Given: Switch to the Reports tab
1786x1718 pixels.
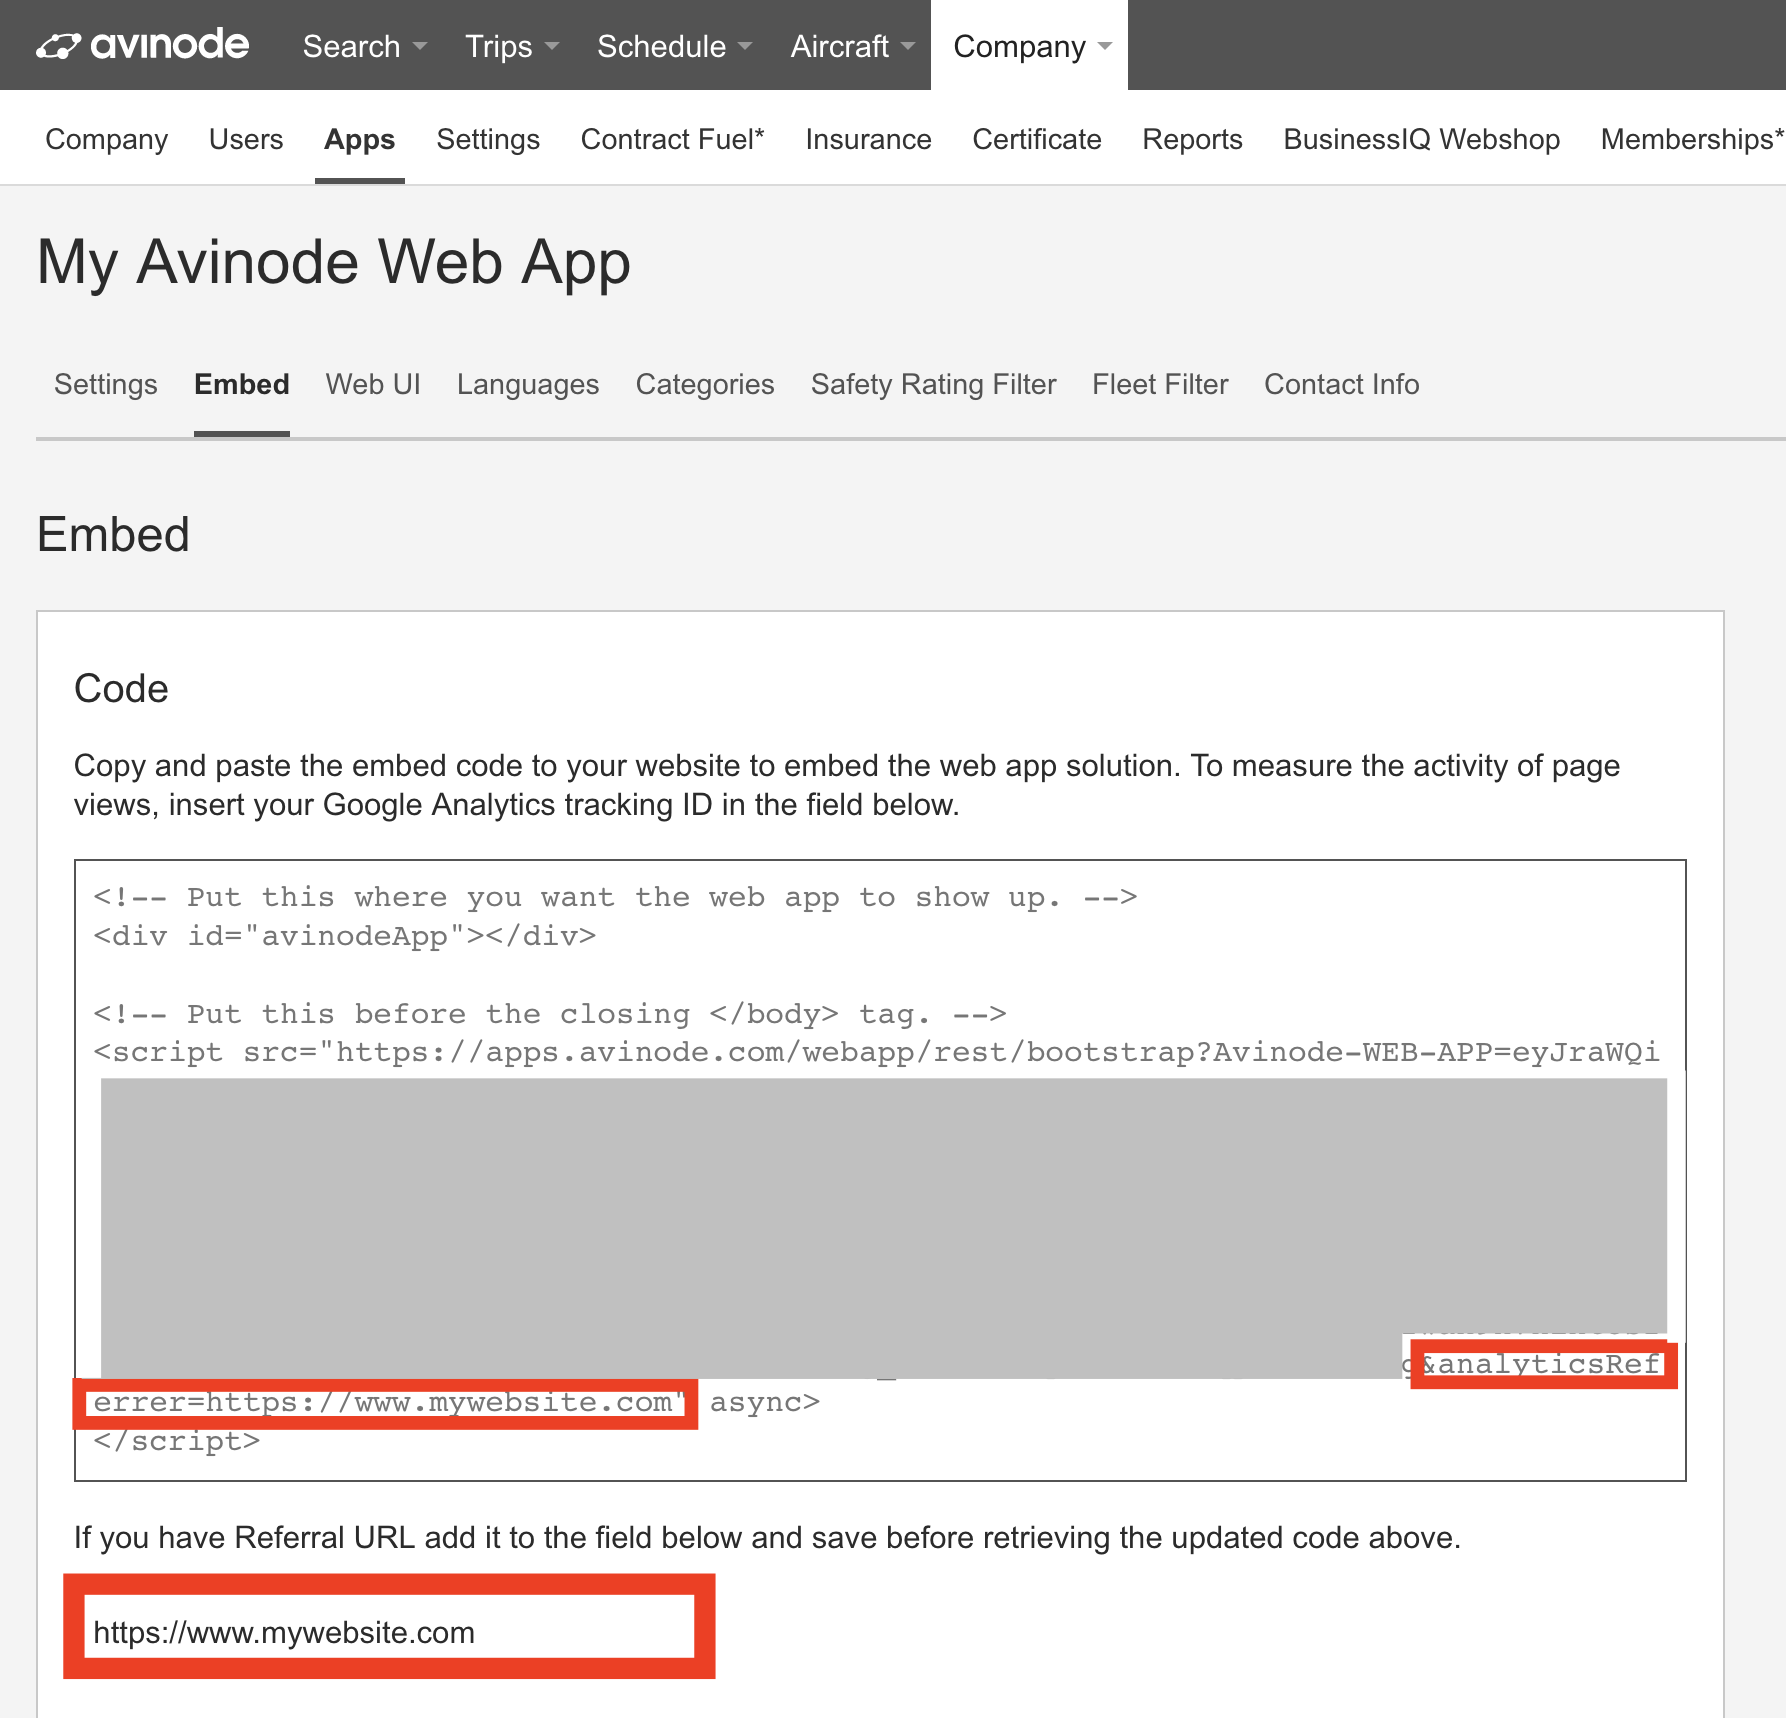Looking at the screenshot, I should 1192,139.
